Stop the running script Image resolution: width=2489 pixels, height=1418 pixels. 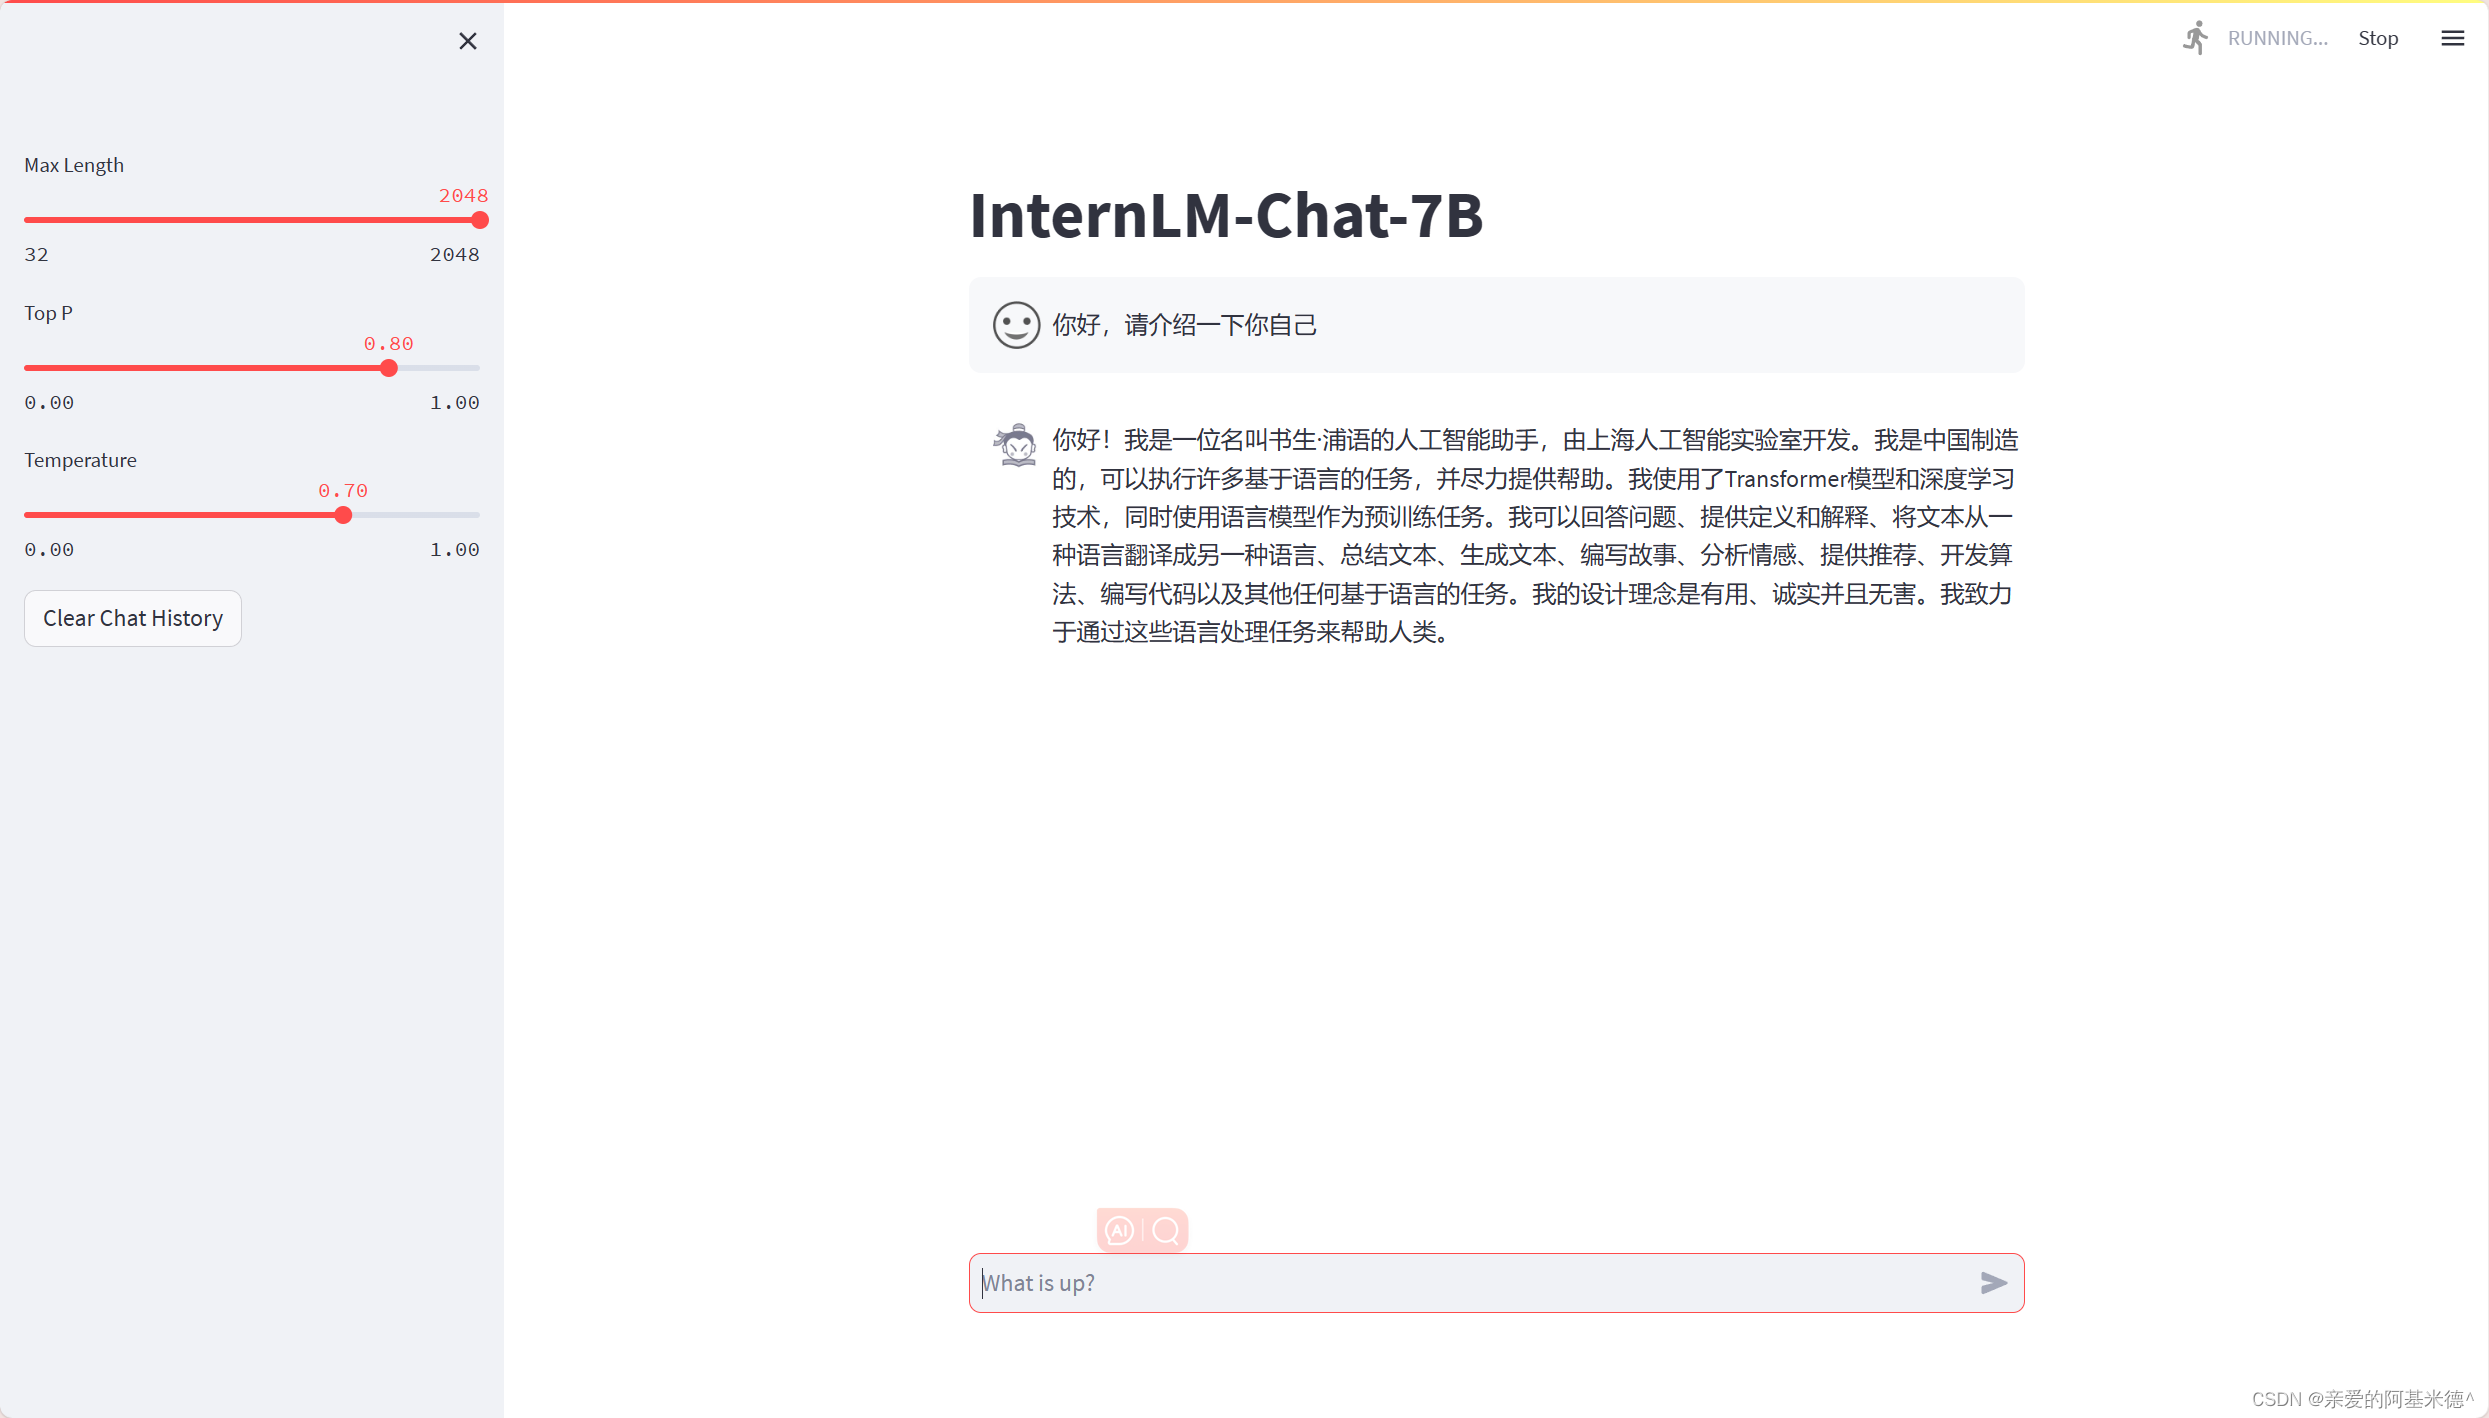pyautogui.click(x=2377, y=38)
